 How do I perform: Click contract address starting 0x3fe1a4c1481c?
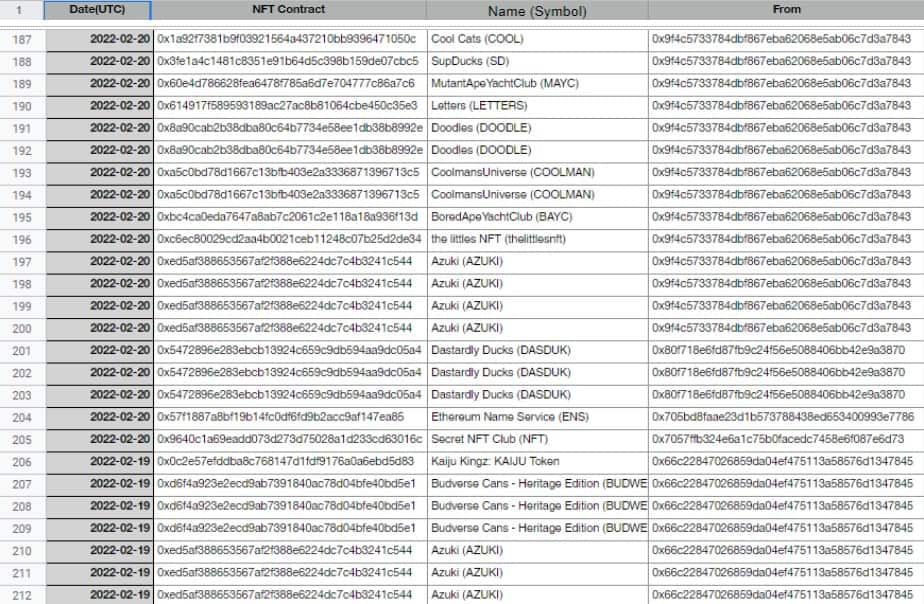click(x=289, y=61)
